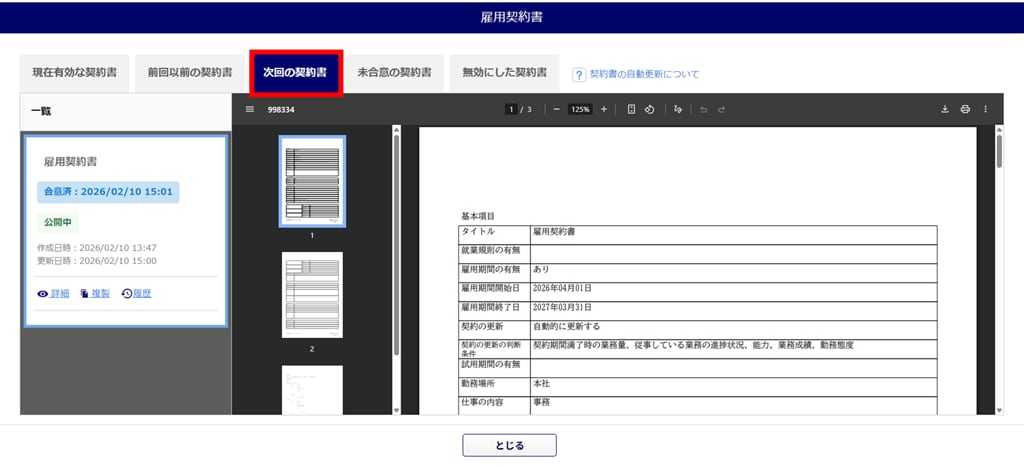Click the fit to page icon
Image resolution: width=1024 pixels, height=467 pixels.
[631, 109]
